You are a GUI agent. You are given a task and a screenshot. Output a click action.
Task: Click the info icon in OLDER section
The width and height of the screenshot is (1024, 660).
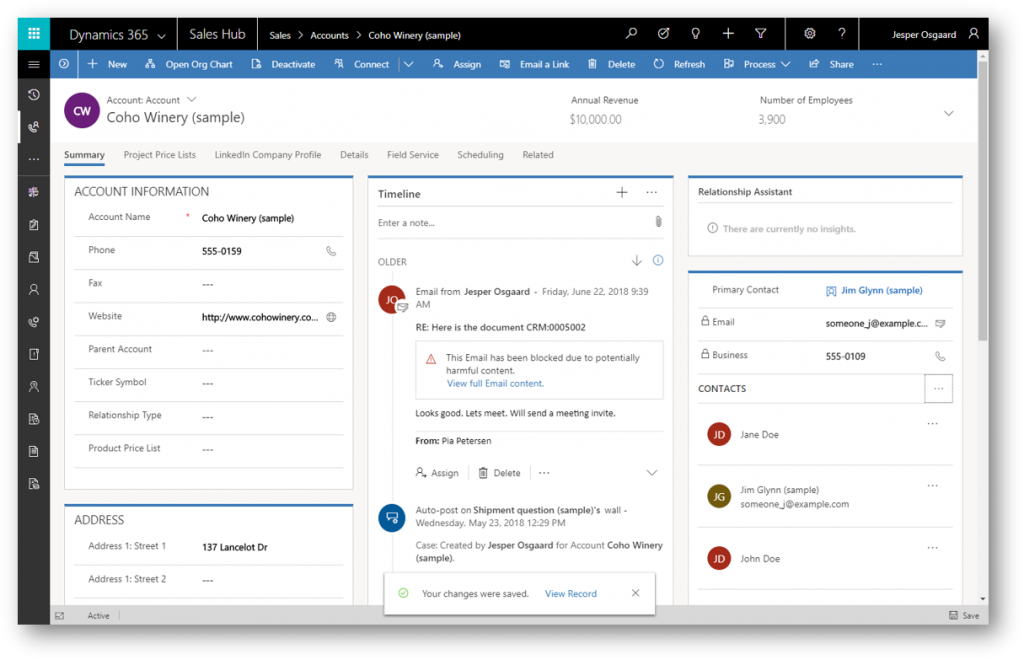click(658, 260)
